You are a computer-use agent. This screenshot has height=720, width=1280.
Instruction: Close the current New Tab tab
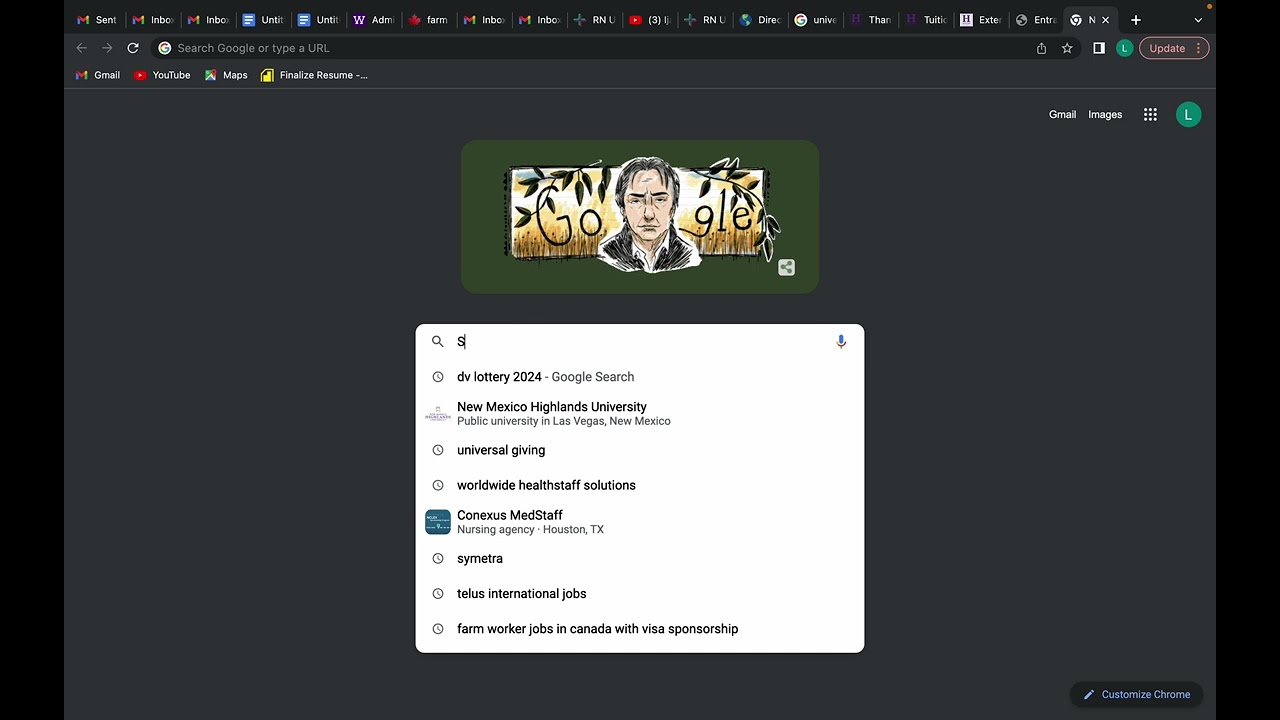(x=1105, y=20)
